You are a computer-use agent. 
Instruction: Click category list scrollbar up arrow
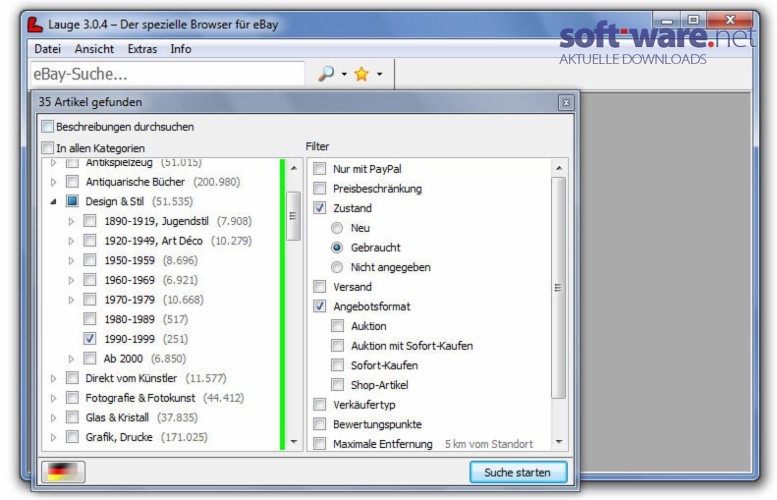point(294,168)
